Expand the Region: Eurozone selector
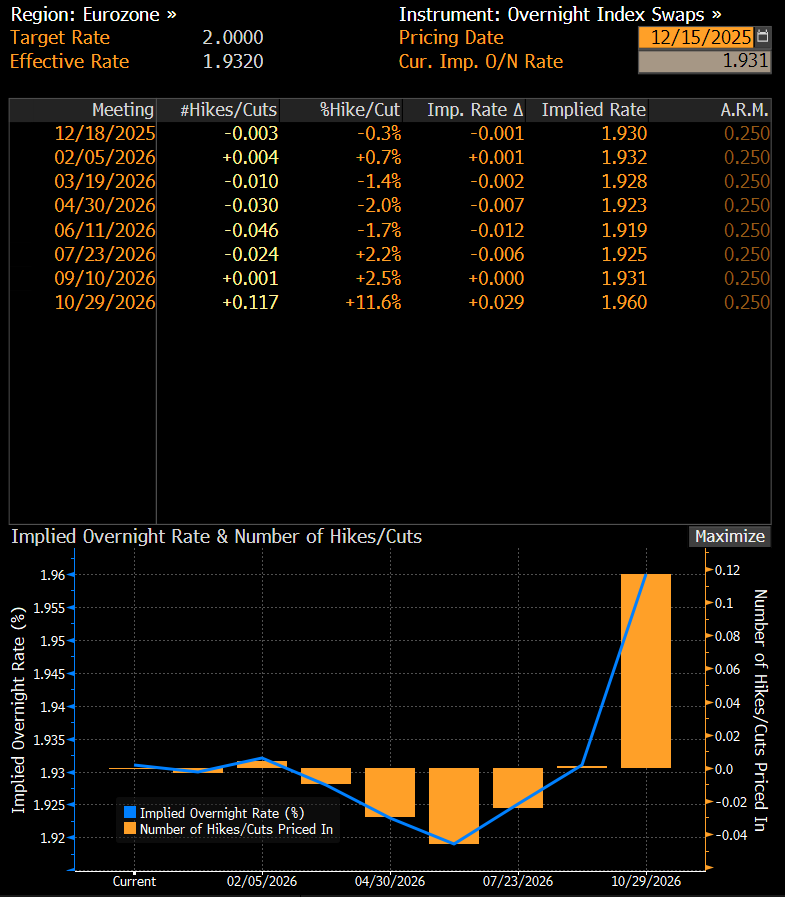 (x=93, y=14)
